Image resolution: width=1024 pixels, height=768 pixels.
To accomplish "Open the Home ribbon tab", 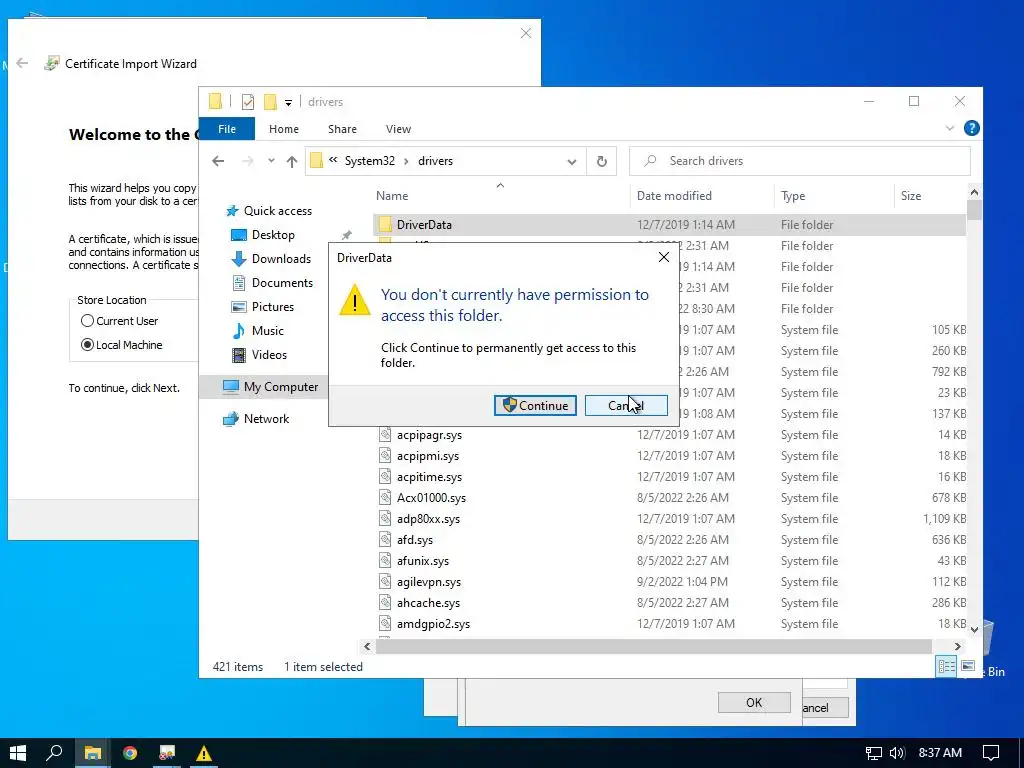I will tap(283, 129).
